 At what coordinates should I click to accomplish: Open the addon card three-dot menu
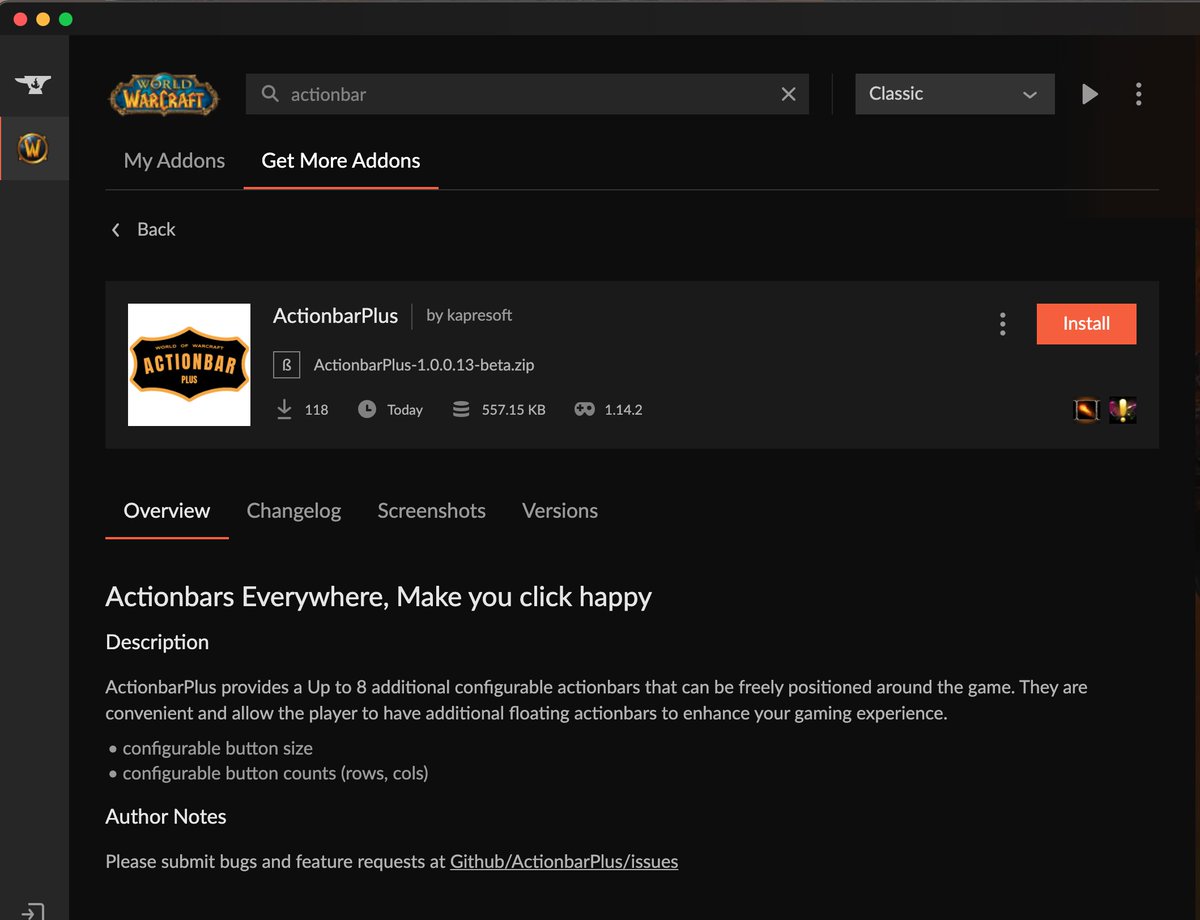coord(1002,324)
